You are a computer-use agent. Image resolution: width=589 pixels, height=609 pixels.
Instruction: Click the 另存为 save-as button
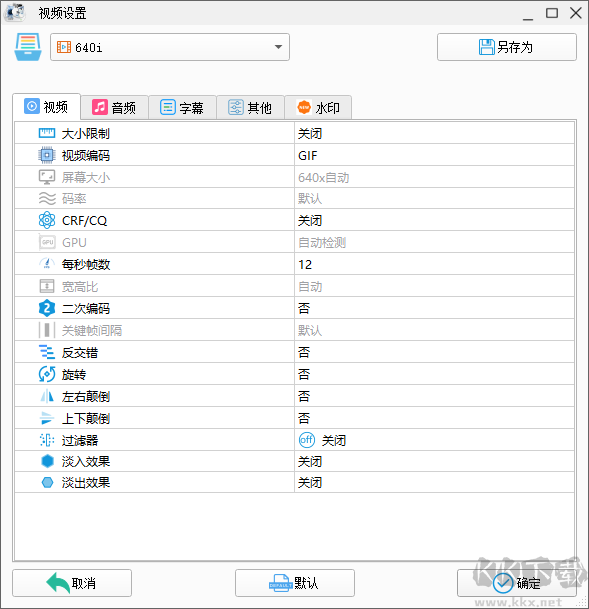[507, 47]
